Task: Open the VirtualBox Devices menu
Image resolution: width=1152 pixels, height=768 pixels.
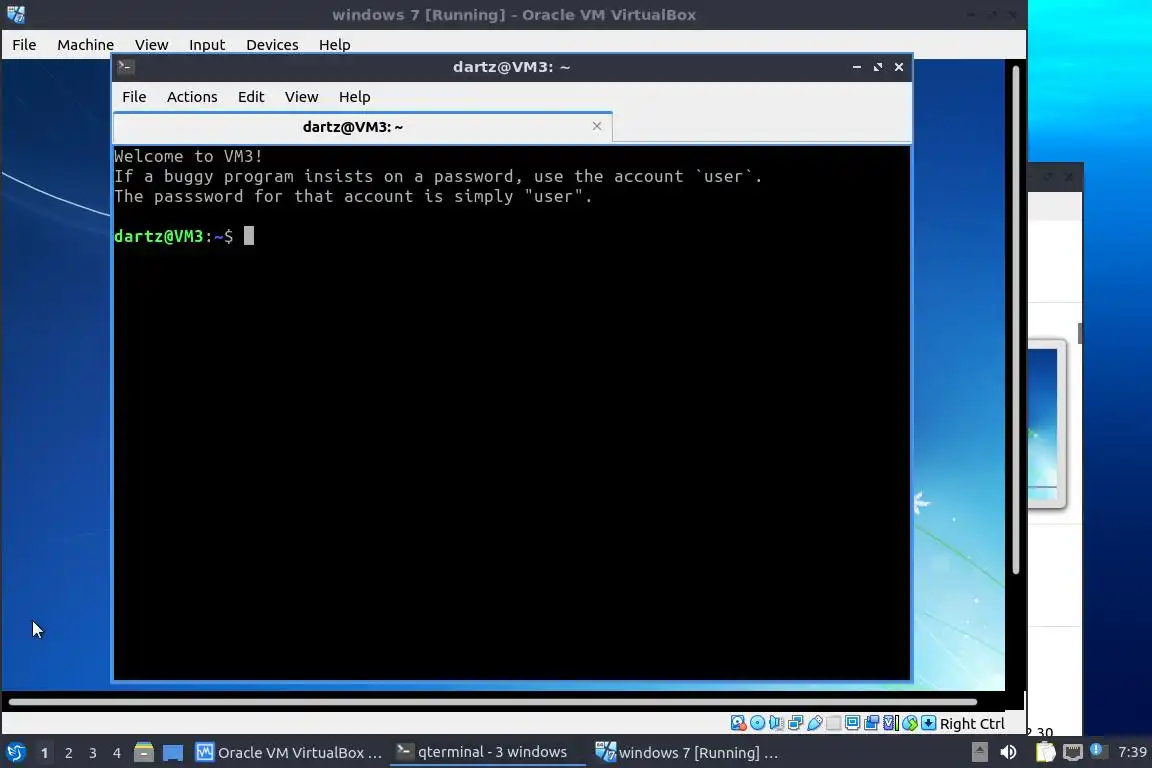Action: [x=272, y=45]
